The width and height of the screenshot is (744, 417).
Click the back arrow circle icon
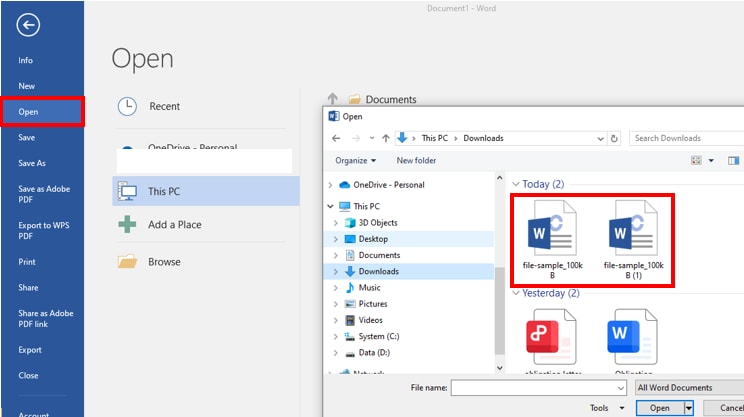[x=28, y=25]
